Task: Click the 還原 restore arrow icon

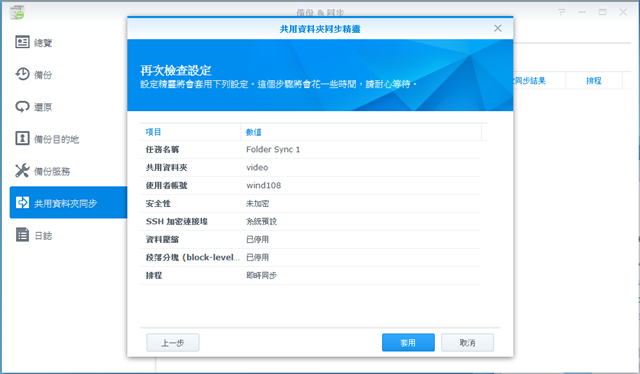Action: [22, 106]
